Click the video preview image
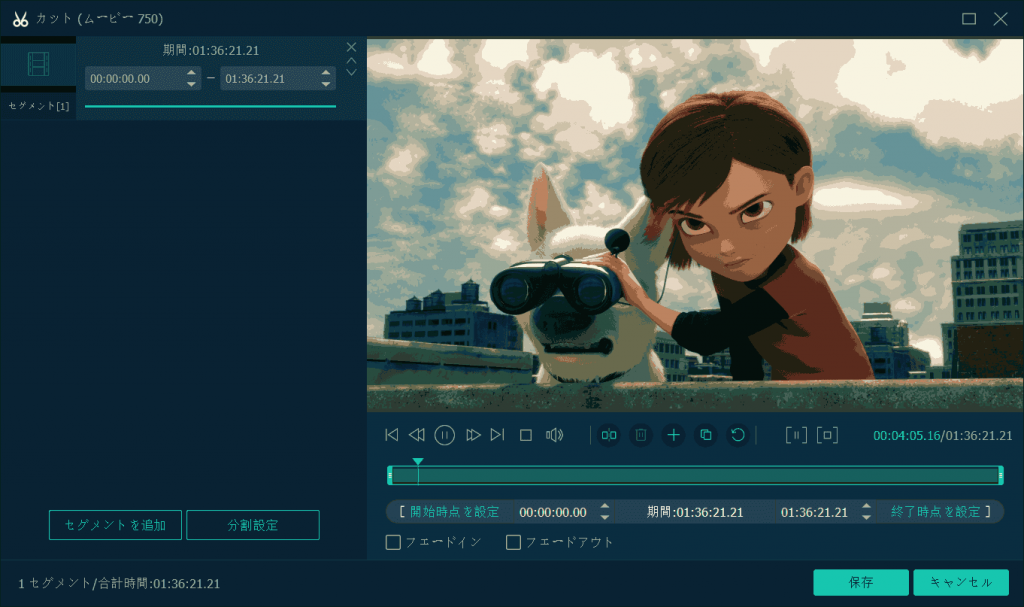Screen dimensions: 1024x607 pyautogui.click(x=695, y=225)
